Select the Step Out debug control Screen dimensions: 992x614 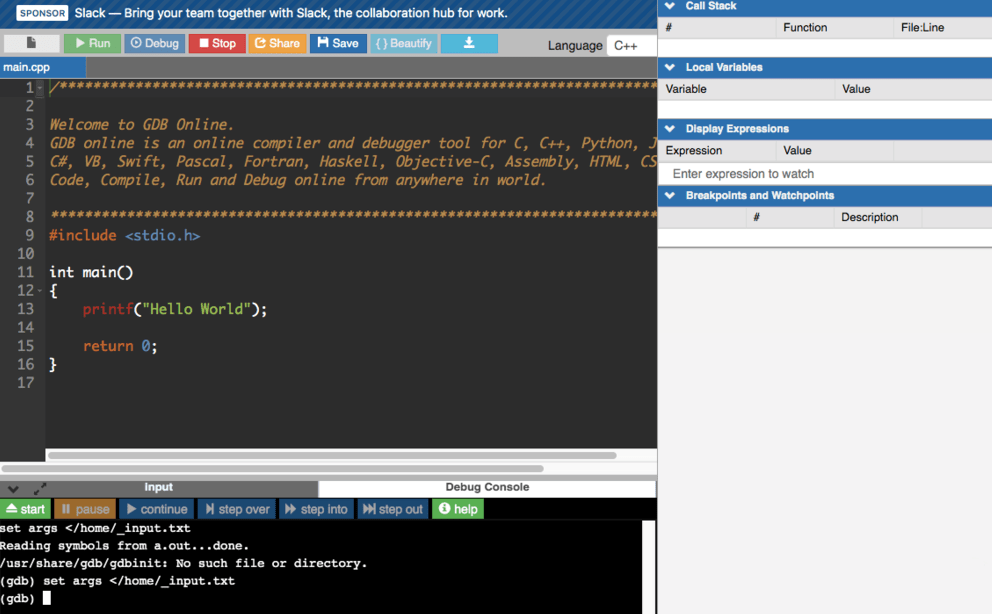pos(392,509)
